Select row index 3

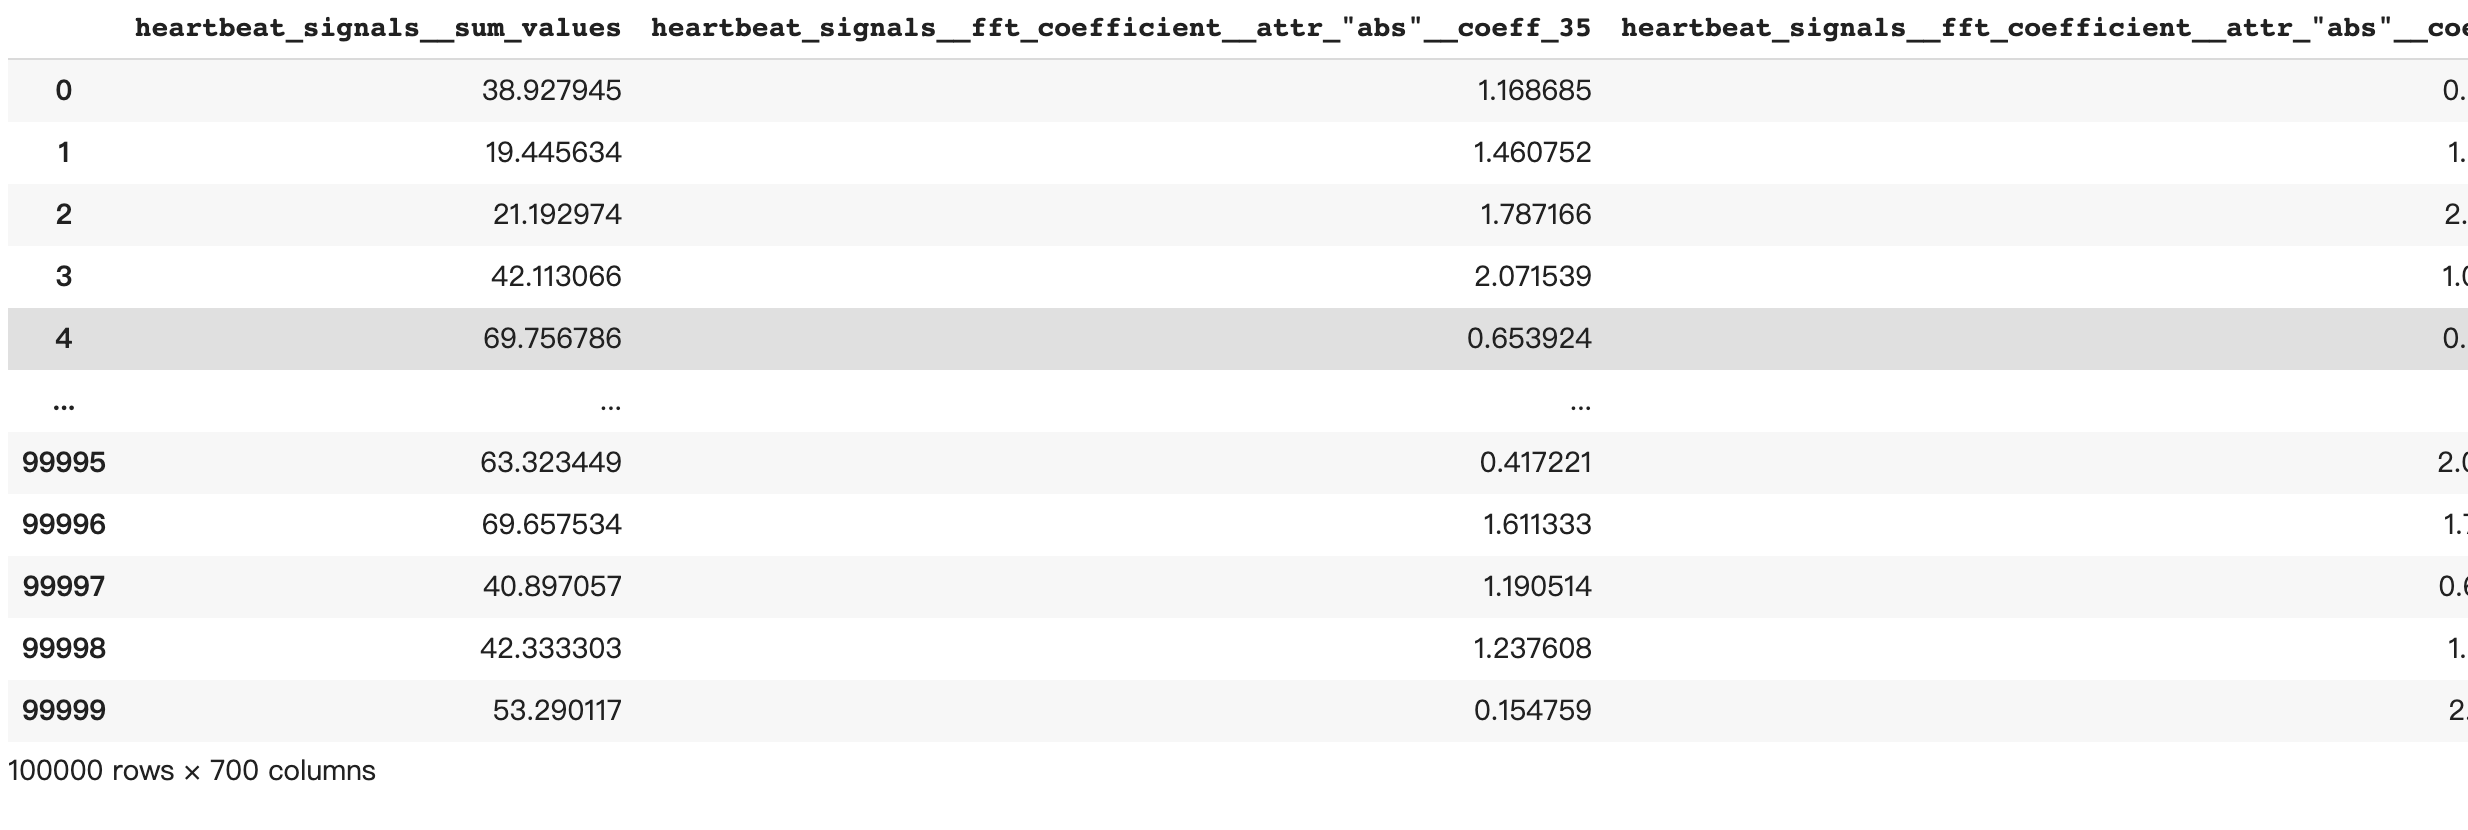pos(63,276)
